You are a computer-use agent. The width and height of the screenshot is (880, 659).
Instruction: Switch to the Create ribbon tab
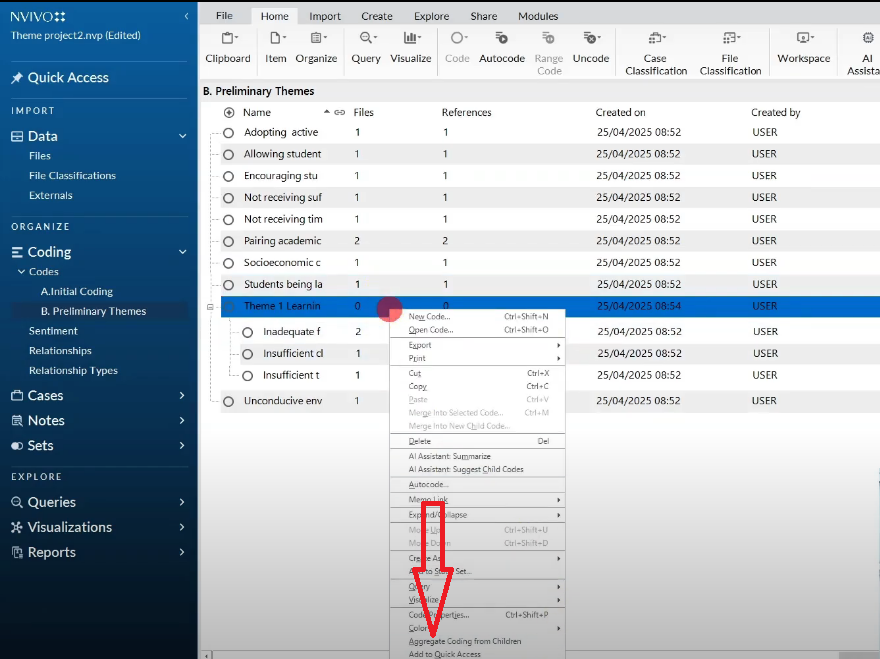377,16
